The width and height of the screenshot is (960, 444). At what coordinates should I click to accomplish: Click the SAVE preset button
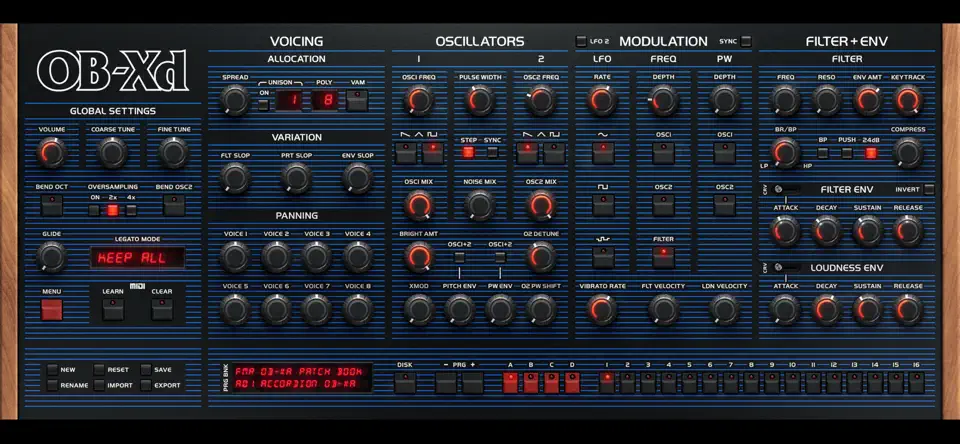(x=146, y=369)
